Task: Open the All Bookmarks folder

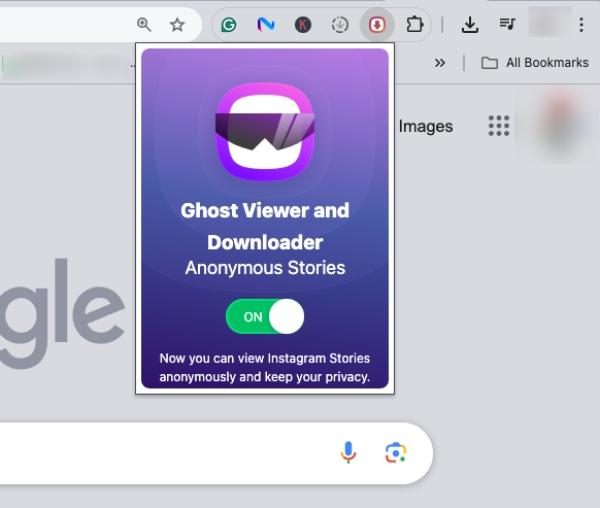Action: click(x=535, y=63)
